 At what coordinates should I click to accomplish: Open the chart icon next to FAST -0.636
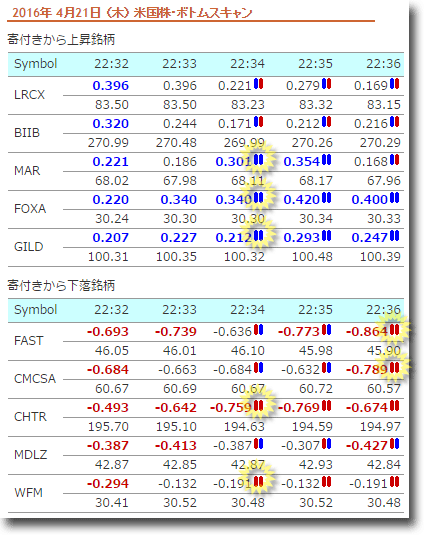tap(259, 330)
